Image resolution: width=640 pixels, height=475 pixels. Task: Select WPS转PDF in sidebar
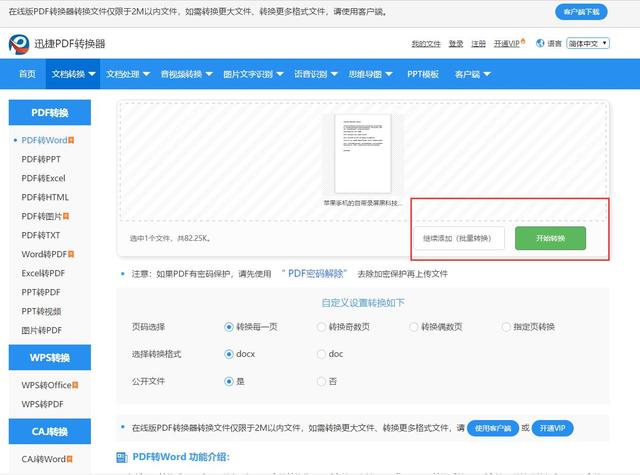42,404
